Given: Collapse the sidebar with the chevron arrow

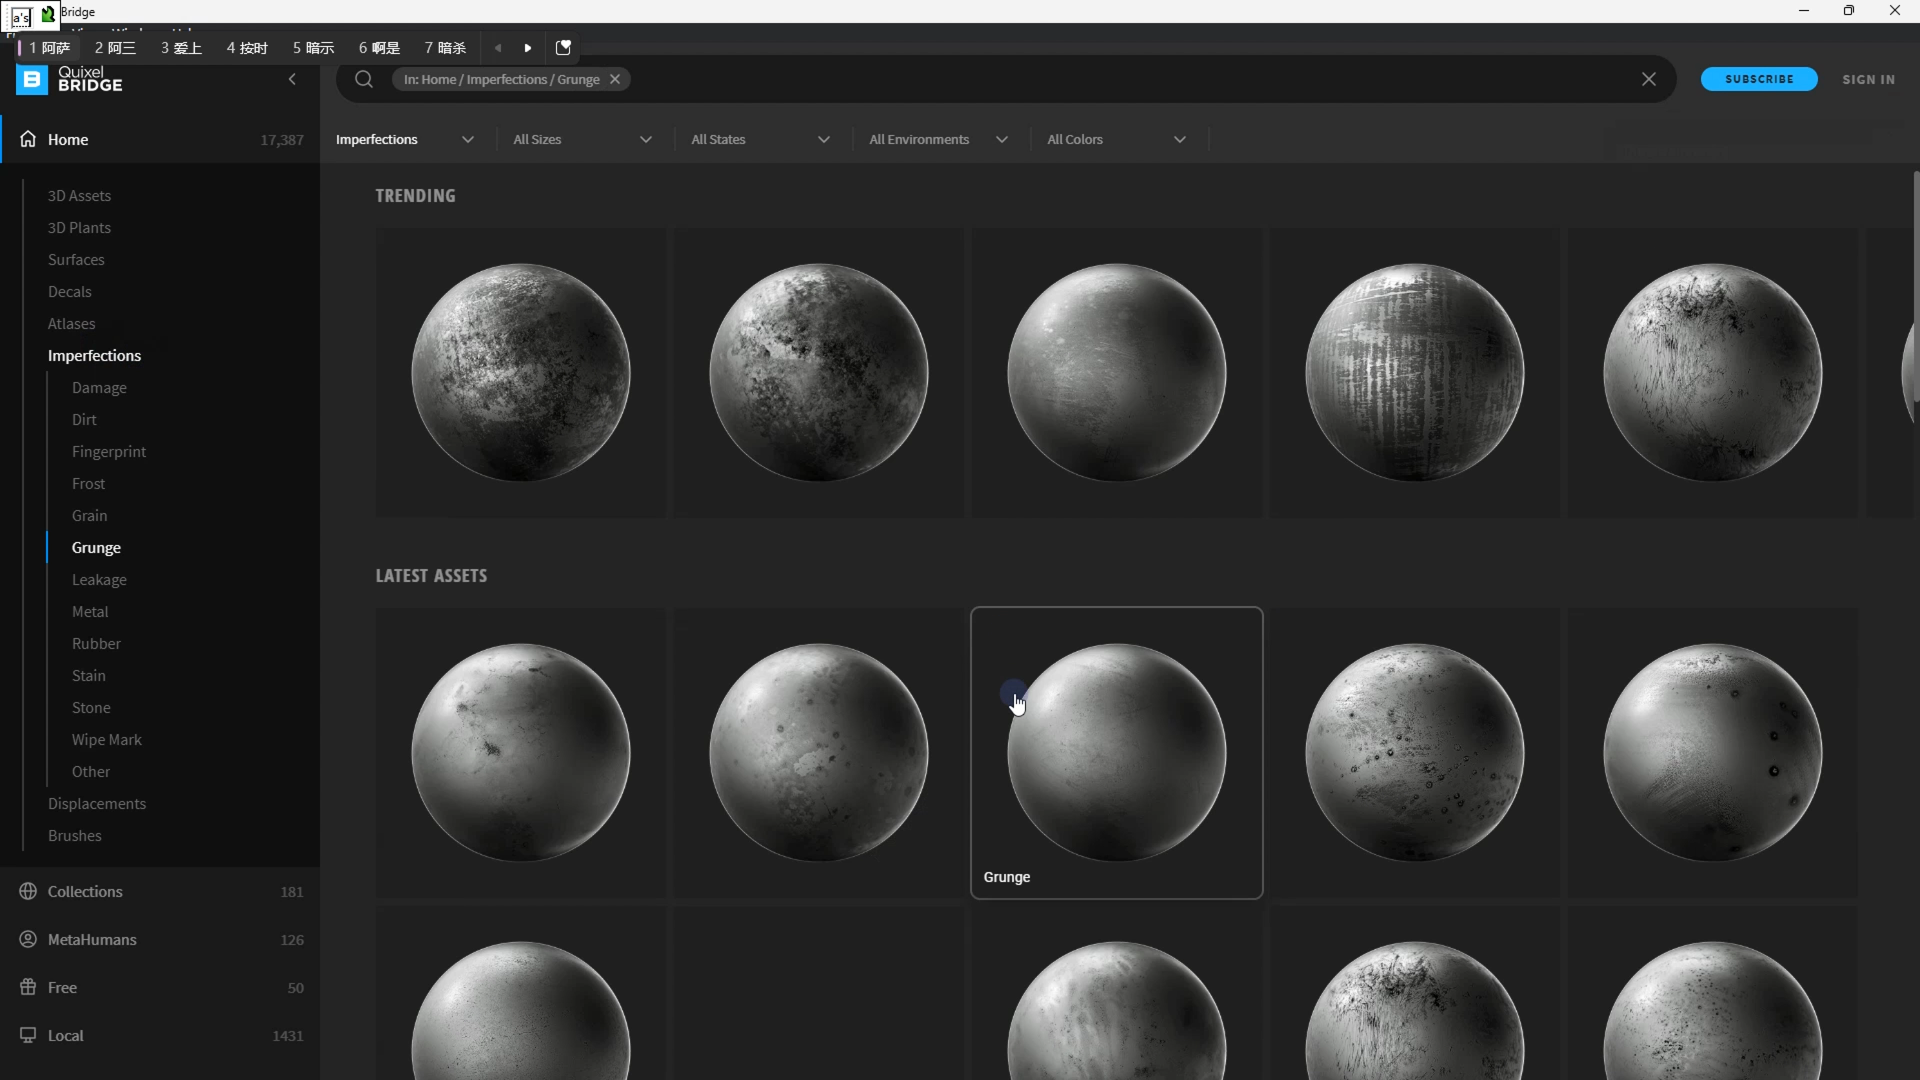Looking at the screenshot, I should pyautogui.click(x=292, y=79).
